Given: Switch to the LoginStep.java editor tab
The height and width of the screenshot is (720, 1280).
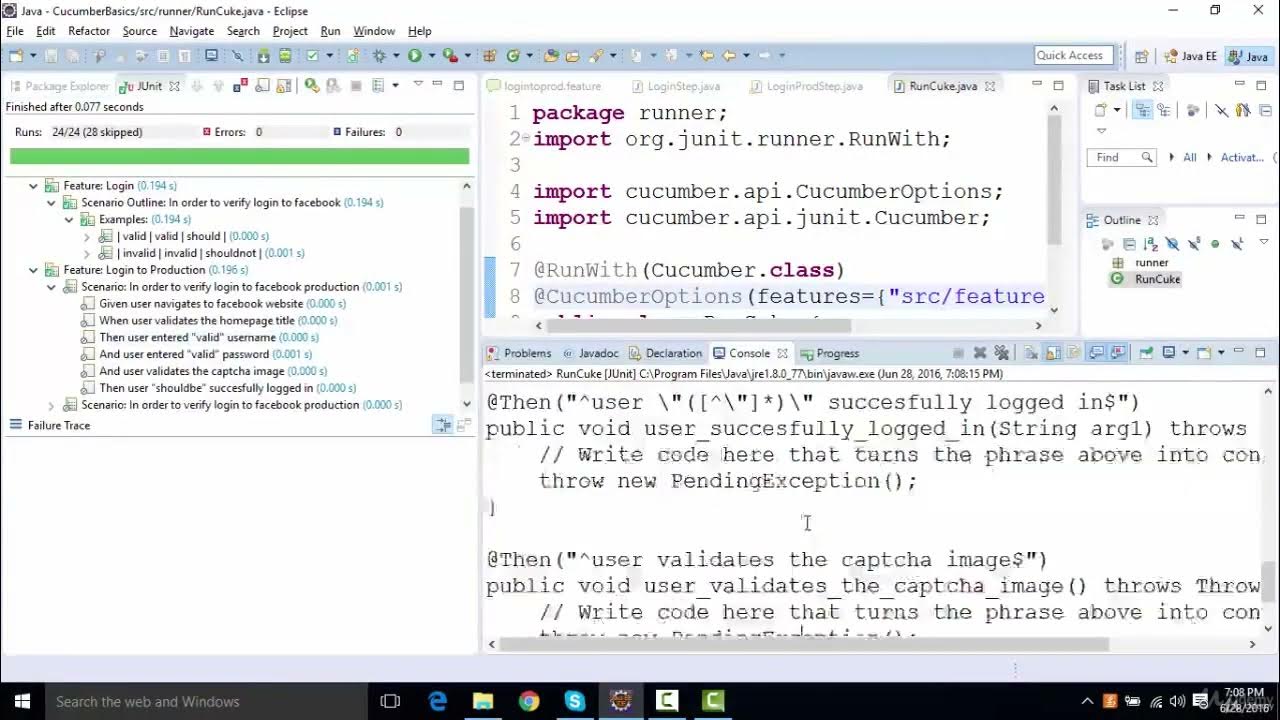Looking at the screenshot, I should [x=677, y=86].
